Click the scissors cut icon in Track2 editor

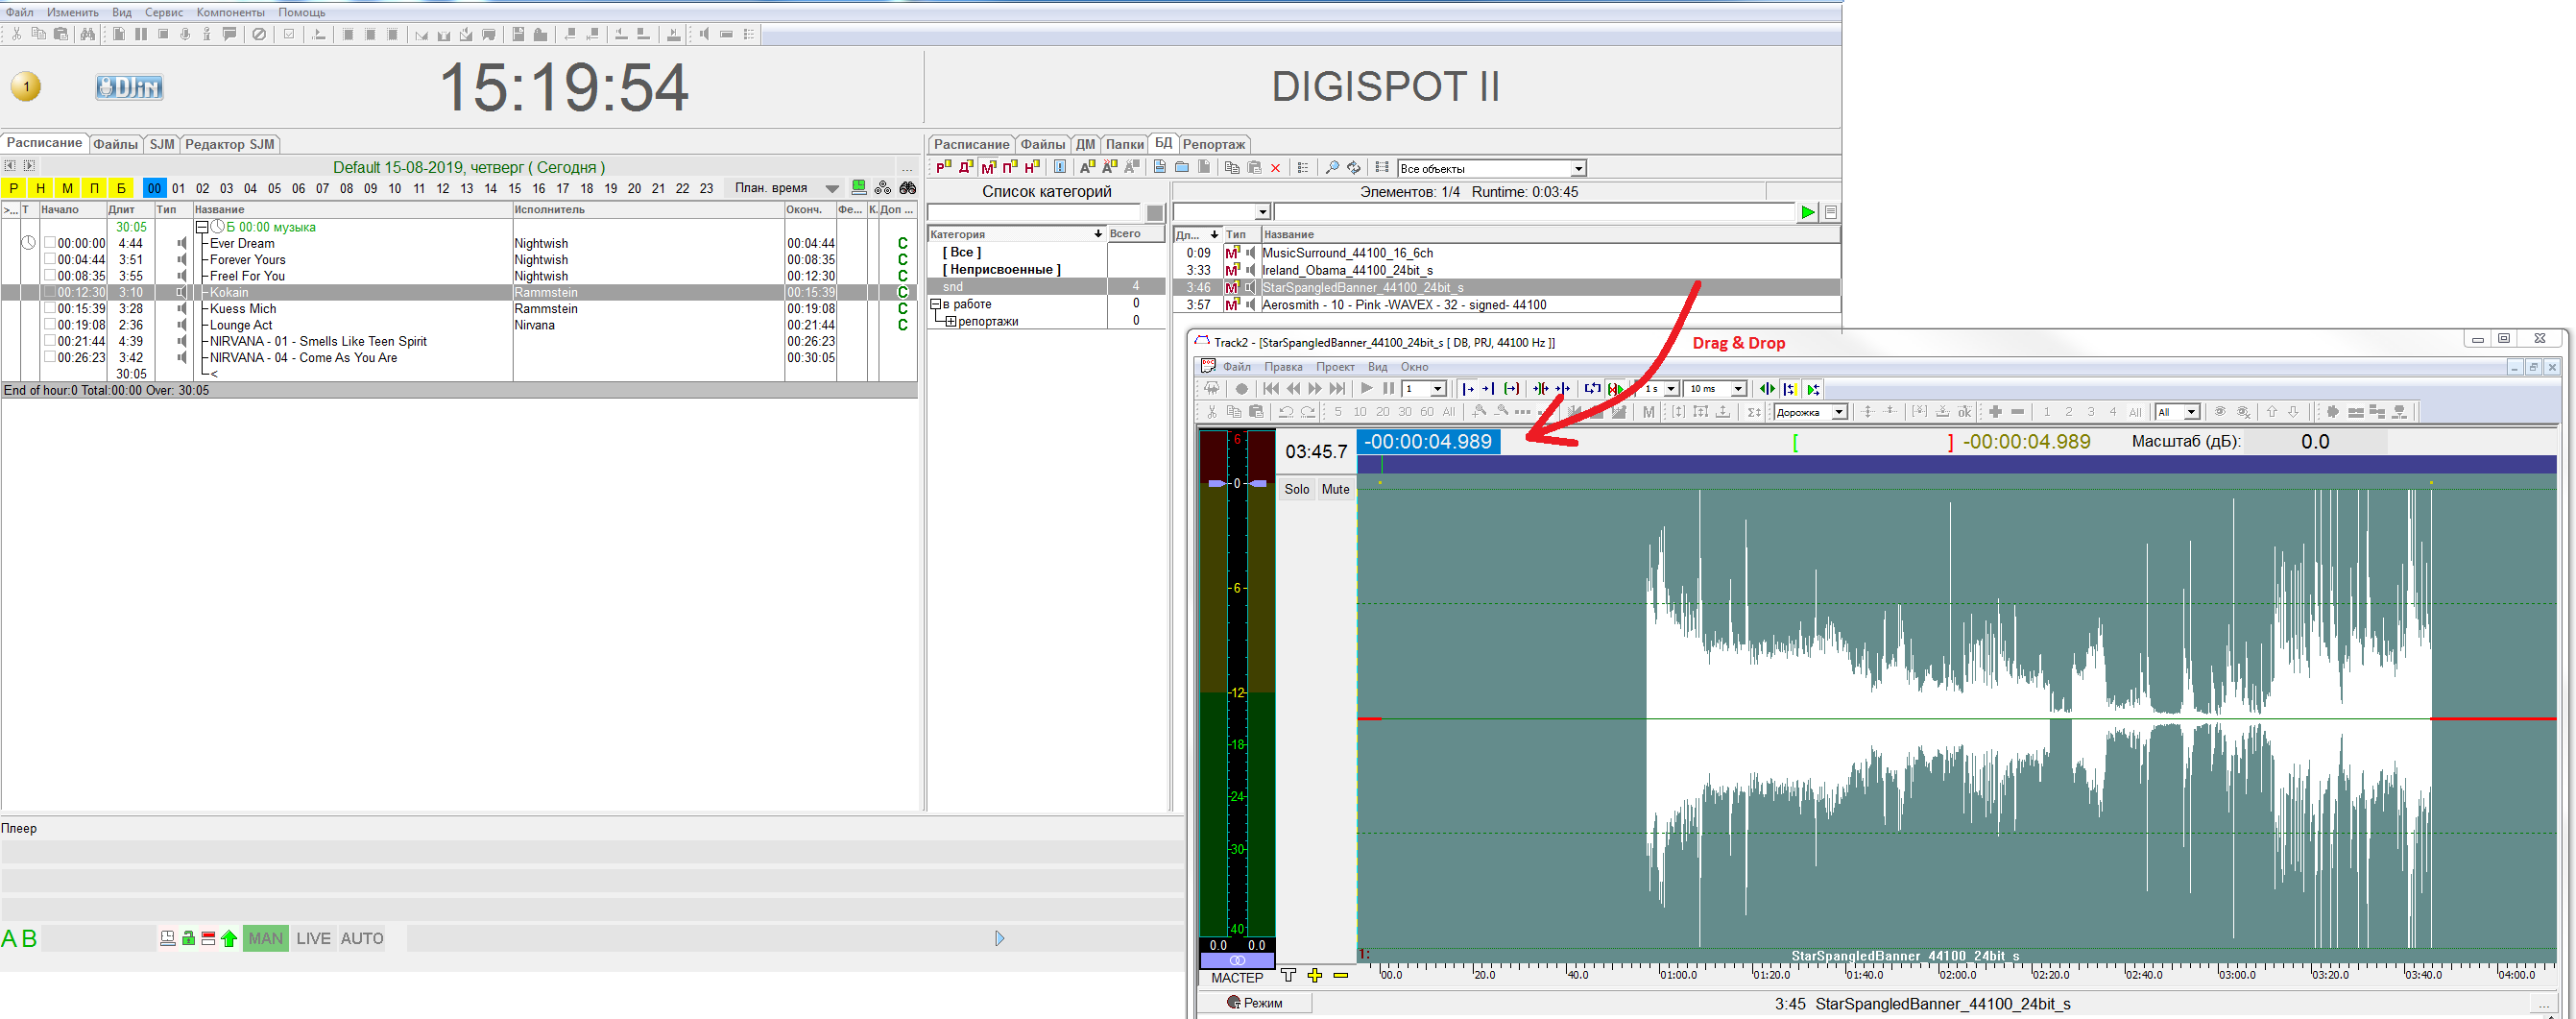coord(1211,412)
